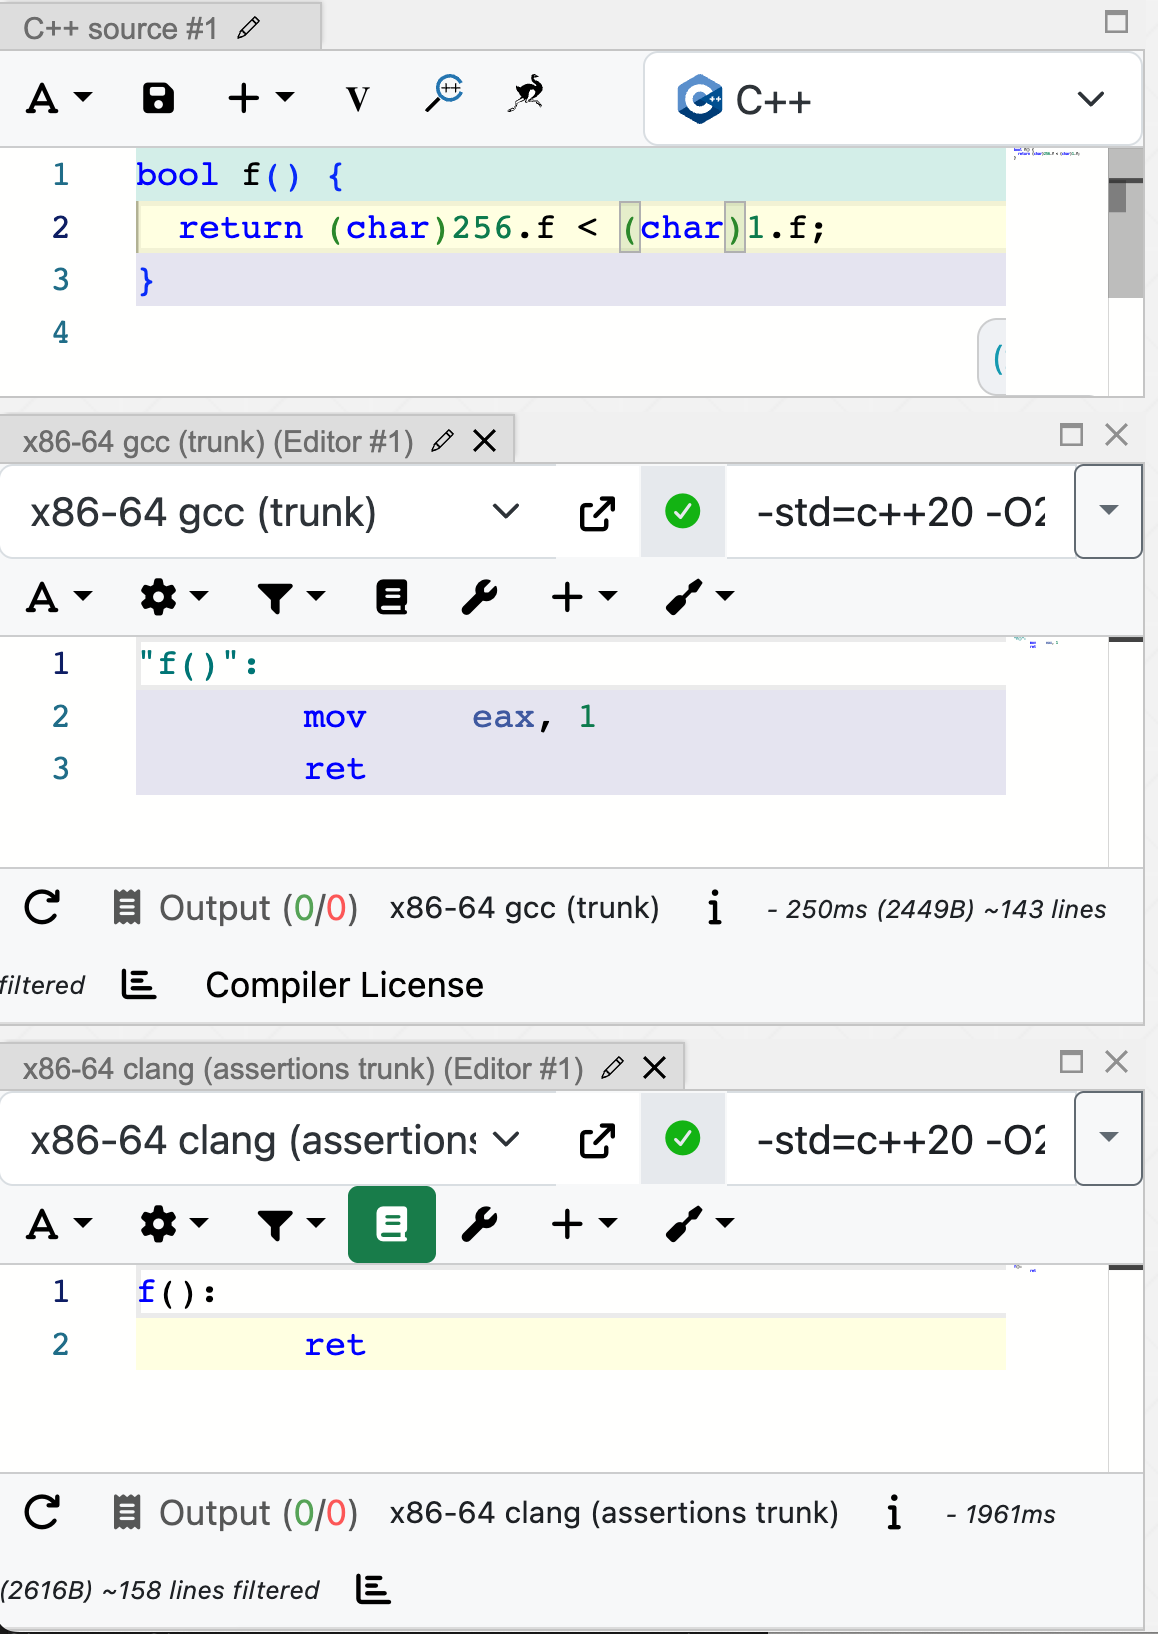Select the x86-64 clang assertions trunk tab

303,1069
